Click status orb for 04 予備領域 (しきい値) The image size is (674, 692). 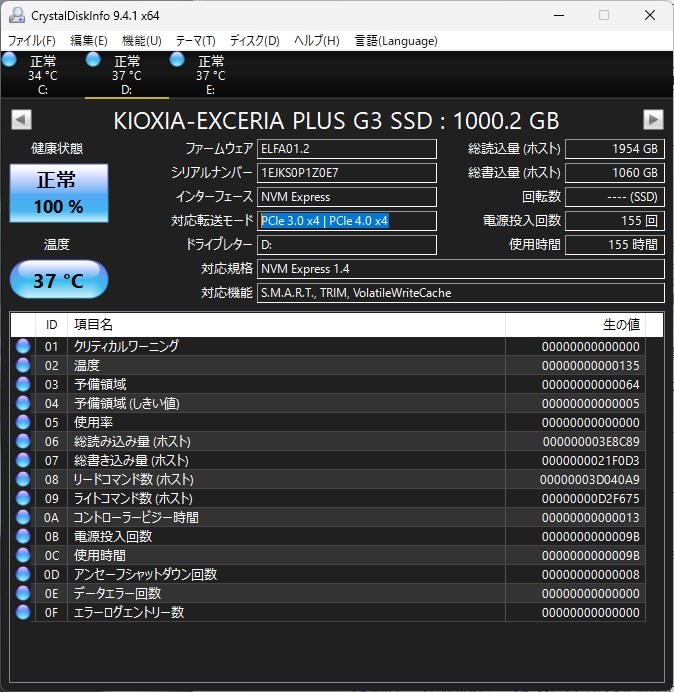click(23, 403)
